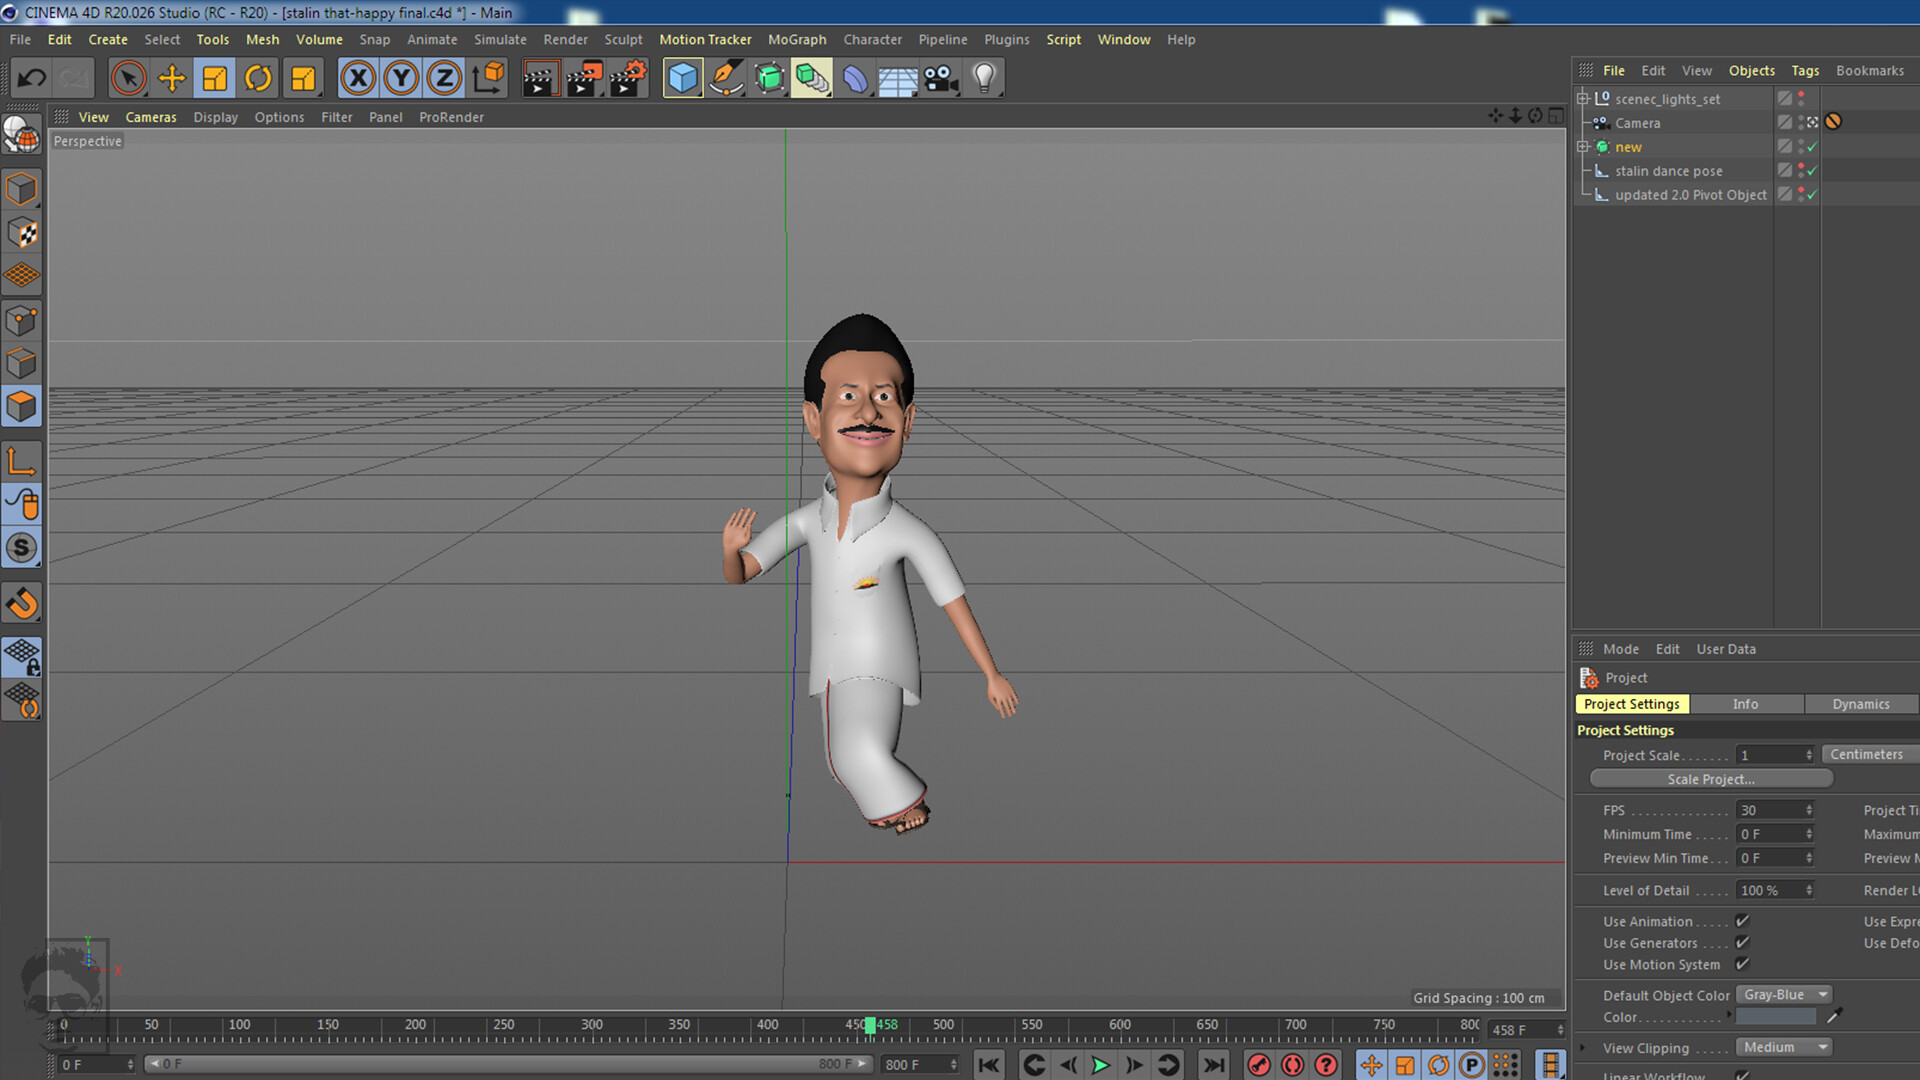Expand the scenec_lights_set object
Screen dimensions: 1920x1080
pyautogui.click(x=1583, y=98)
